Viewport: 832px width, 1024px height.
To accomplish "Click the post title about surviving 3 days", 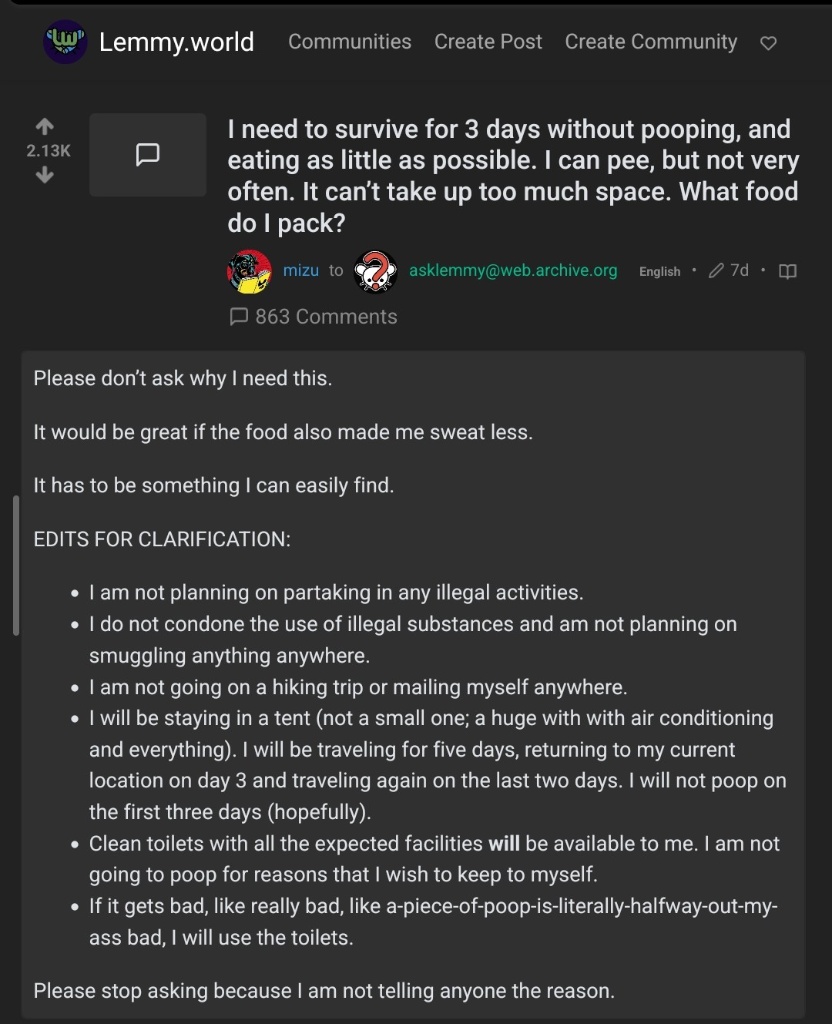I will (x=512, y=176).
